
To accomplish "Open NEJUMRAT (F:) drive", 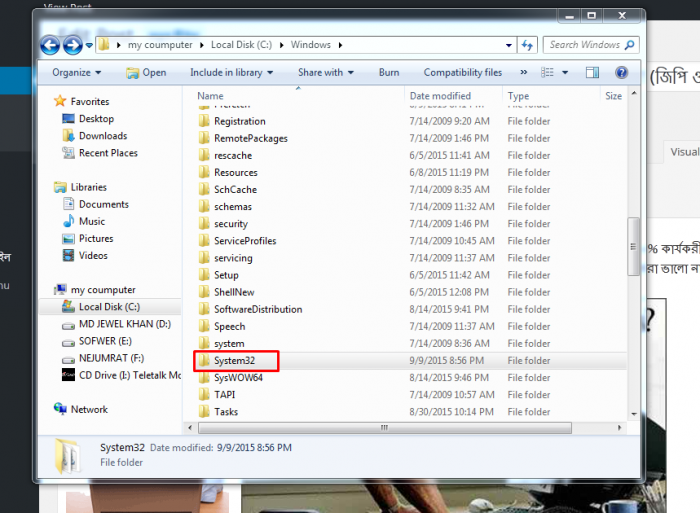I will pos(111,358).
